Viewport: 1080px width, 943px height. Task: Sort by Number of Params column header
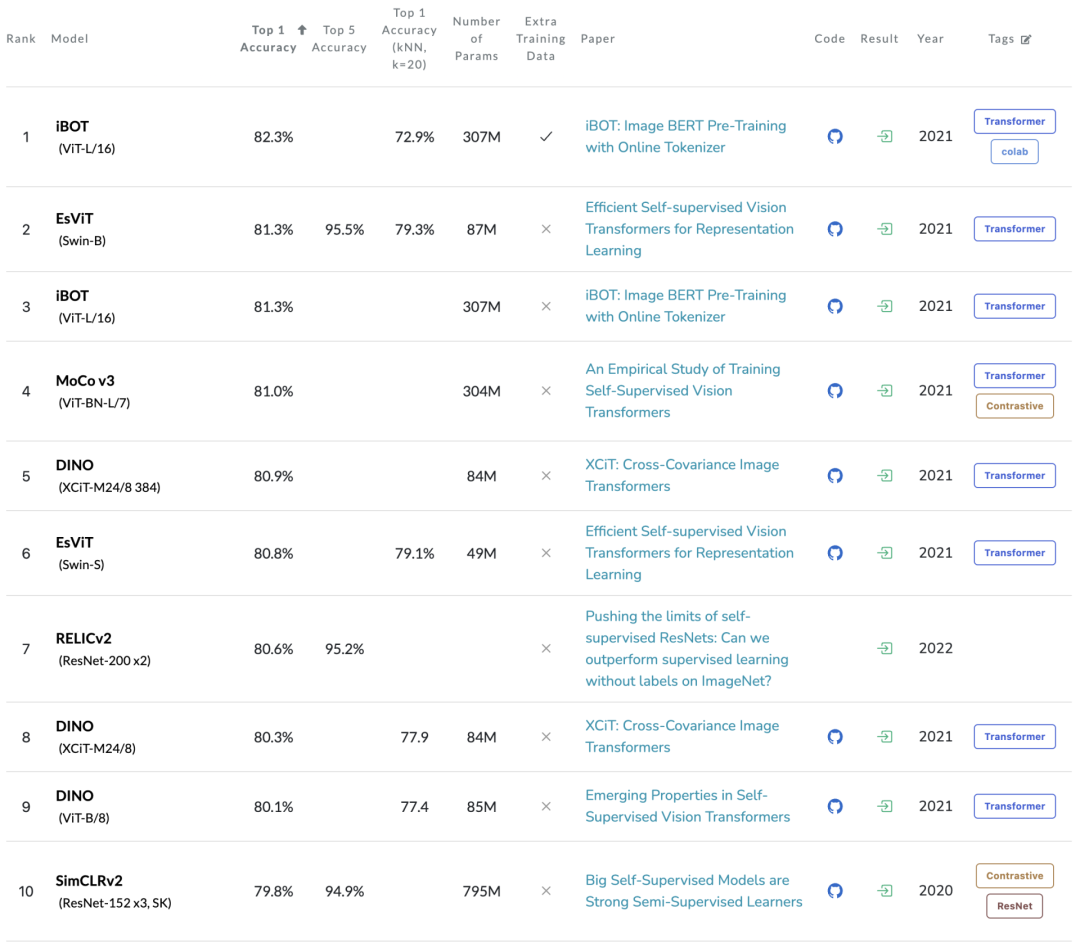[476, 39]
